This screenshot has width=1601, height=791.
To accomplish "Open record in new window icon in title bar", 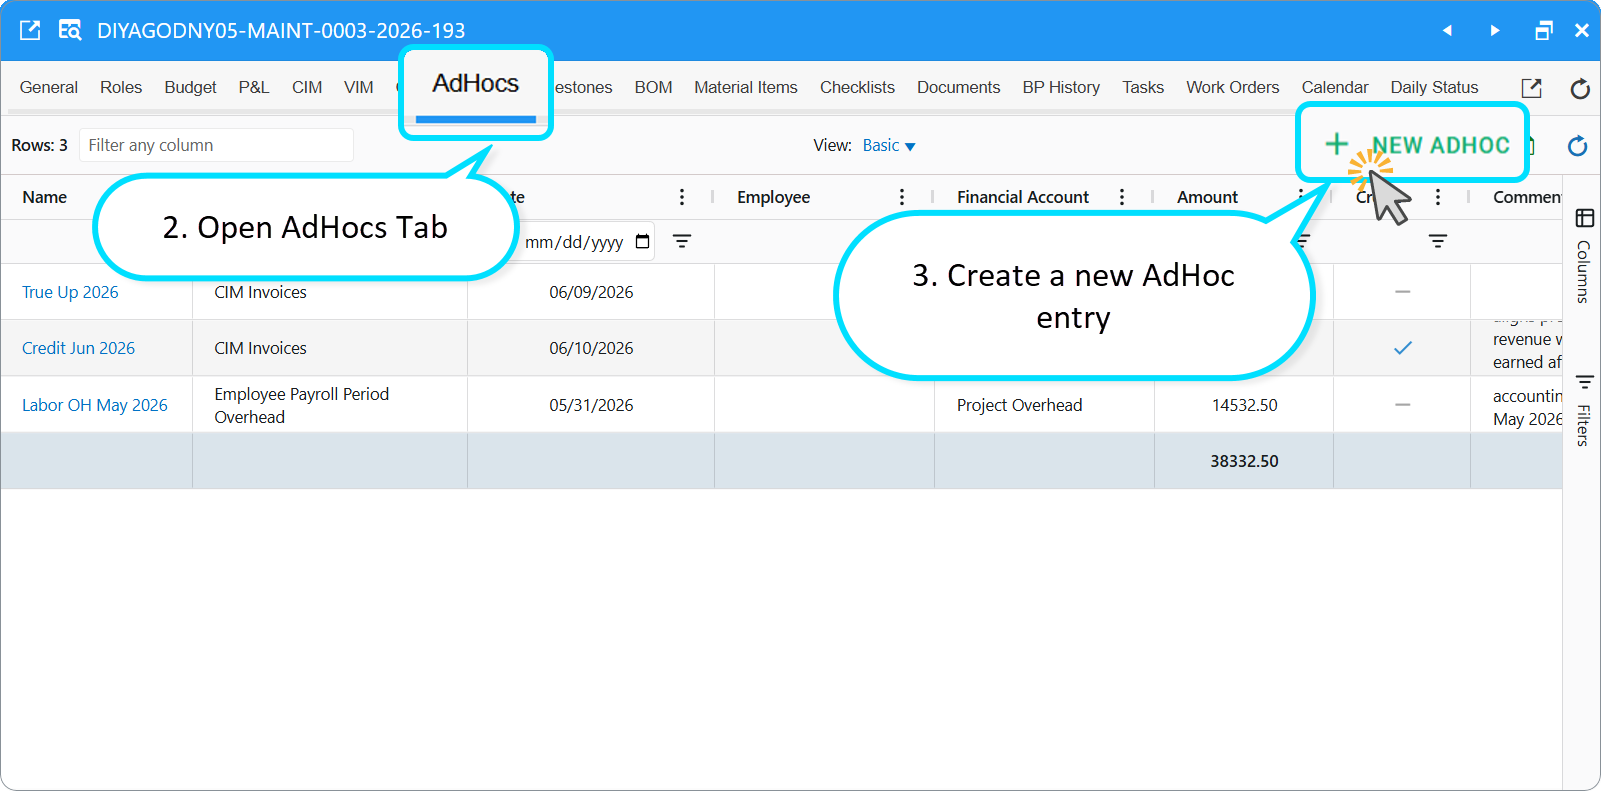I will [30, 30].
